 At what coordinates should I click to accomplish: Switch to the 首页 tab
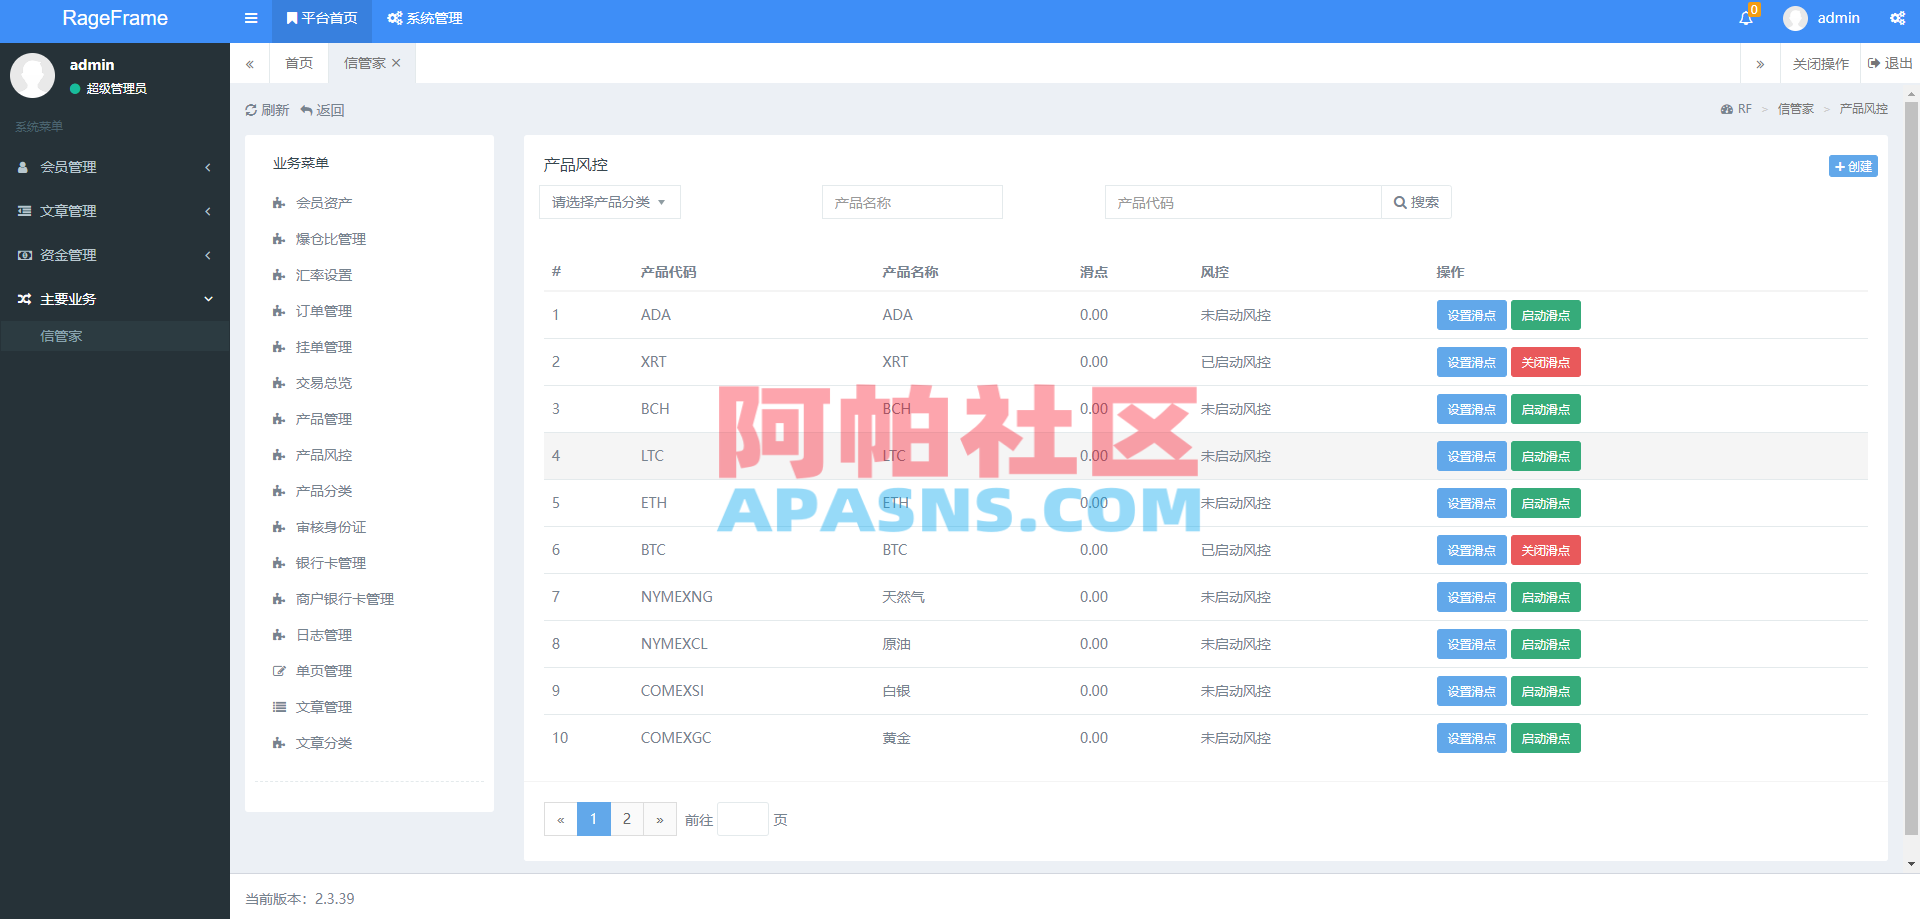[298, 63]
